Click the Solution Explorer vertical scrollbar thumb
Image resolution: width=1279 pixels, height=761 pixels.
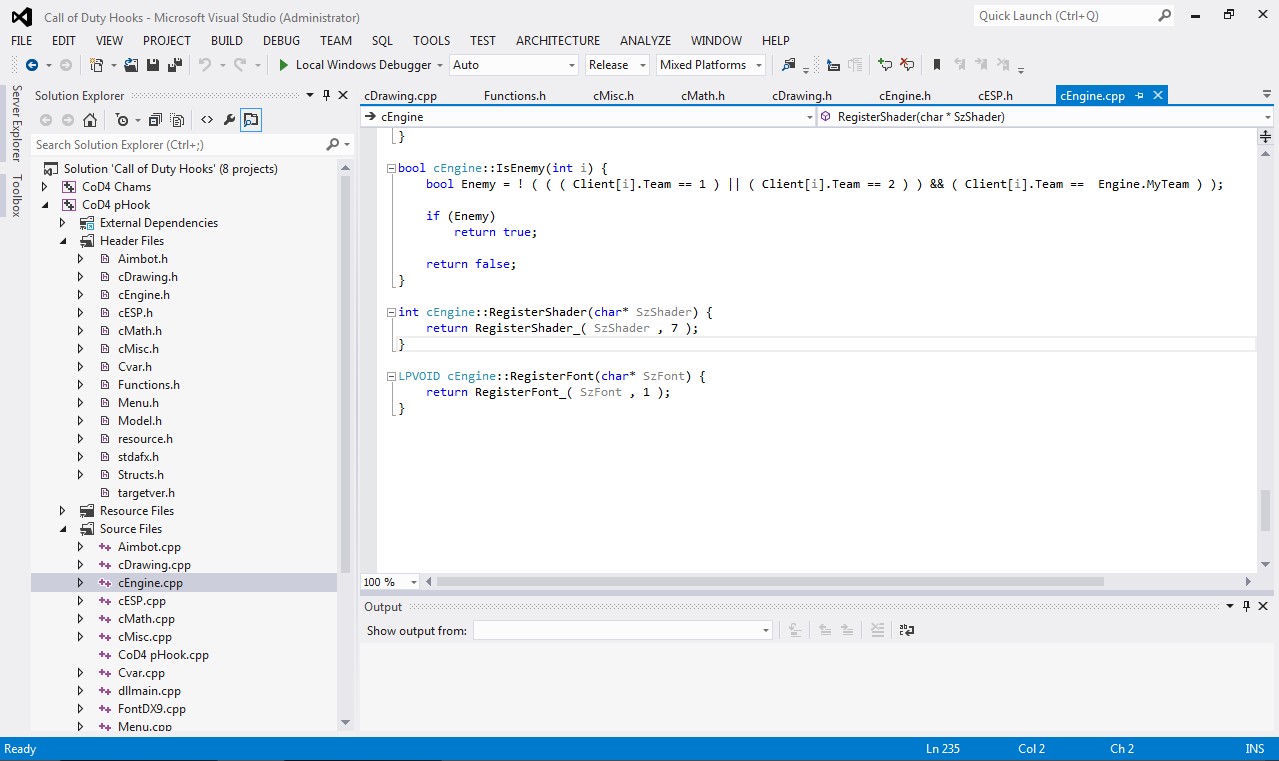tap(346, 375)
